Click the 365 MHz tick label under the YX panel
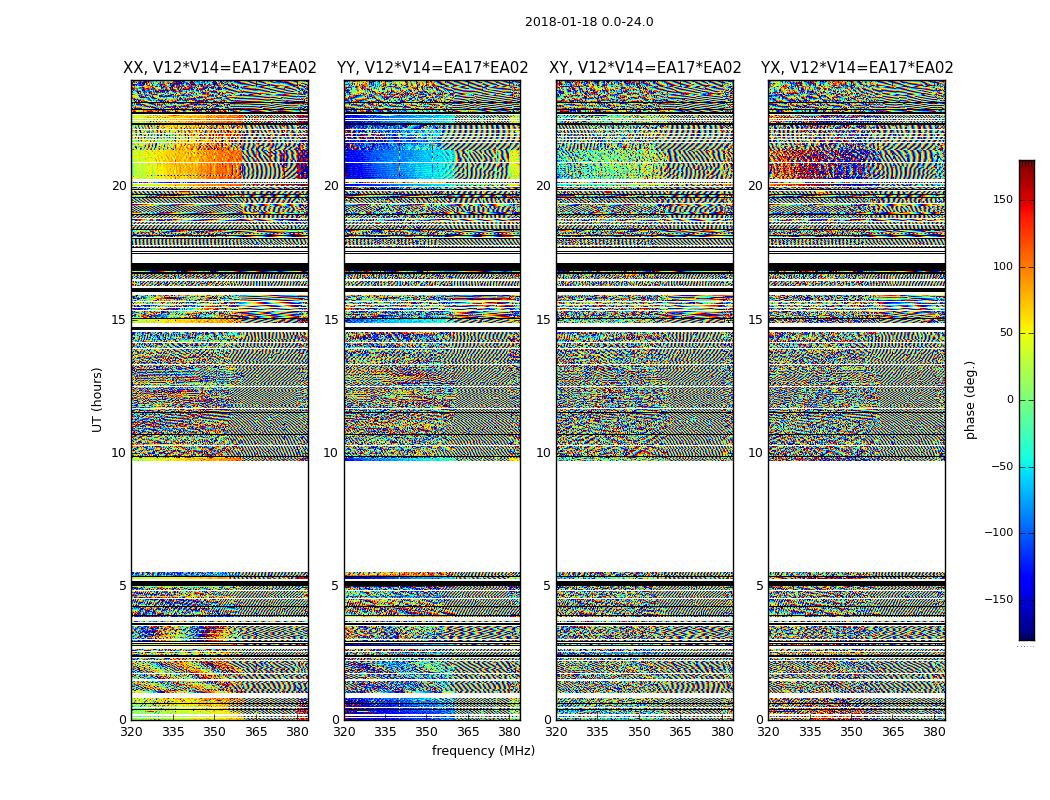 coord(893,732)
